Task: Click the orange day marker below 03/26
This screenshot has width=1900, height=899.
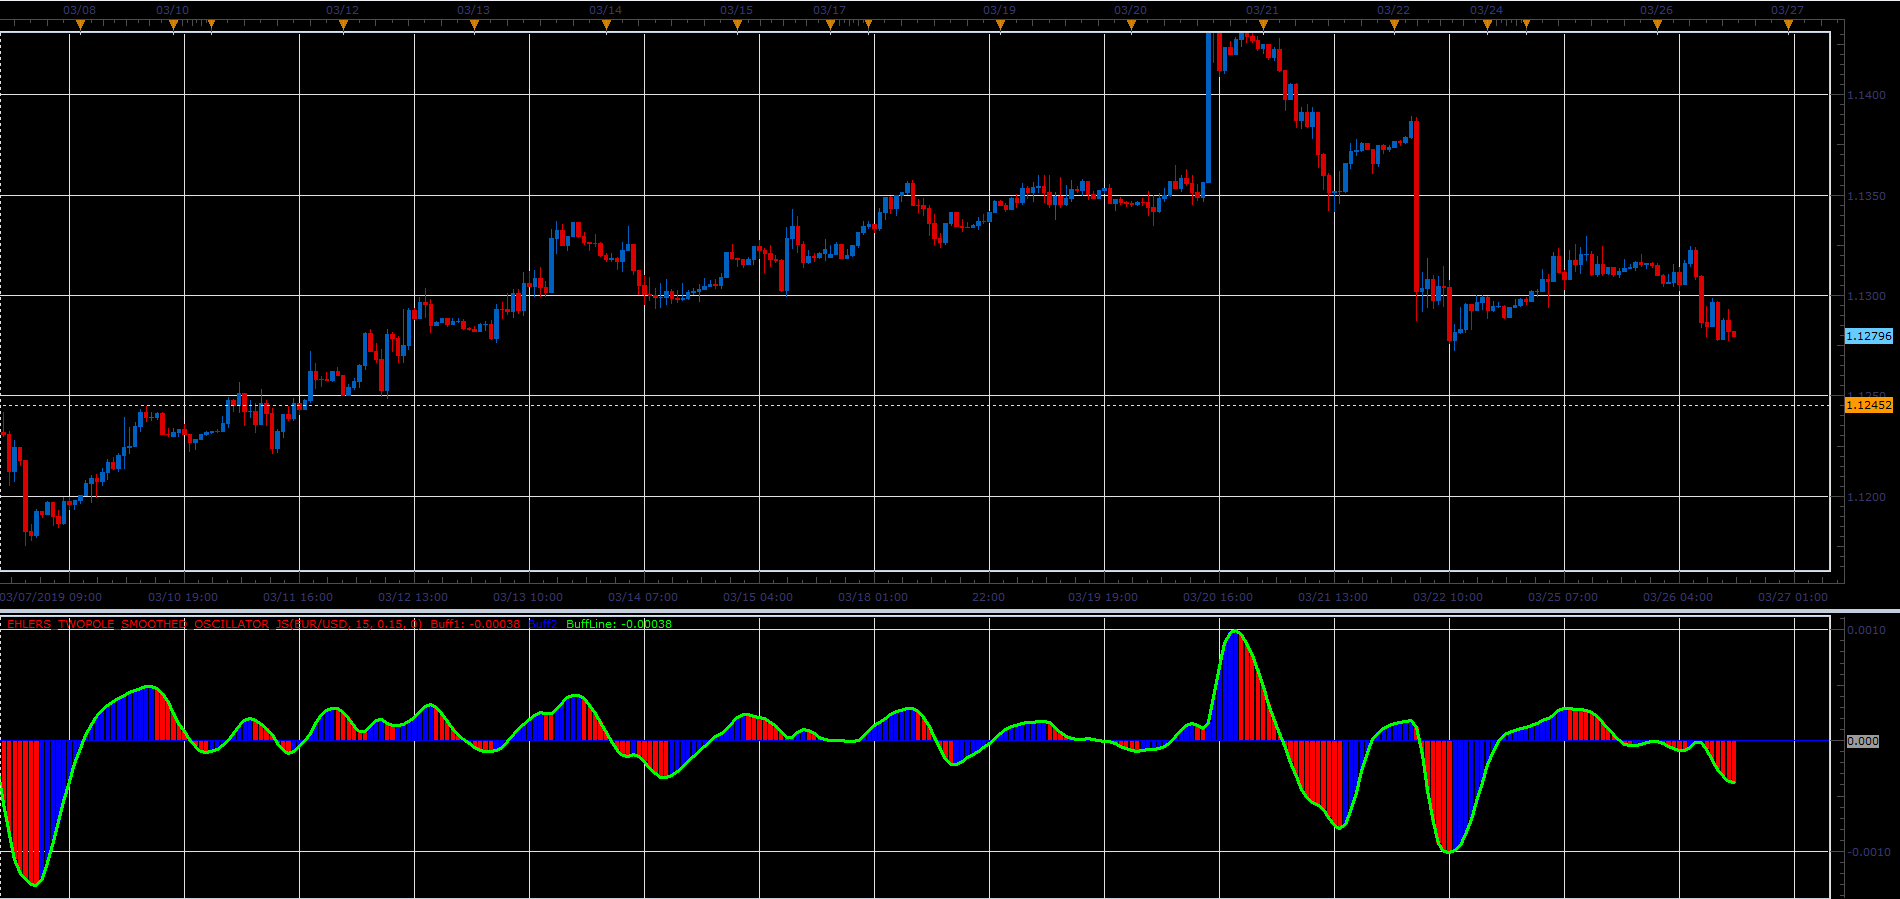Action: 1657,26
